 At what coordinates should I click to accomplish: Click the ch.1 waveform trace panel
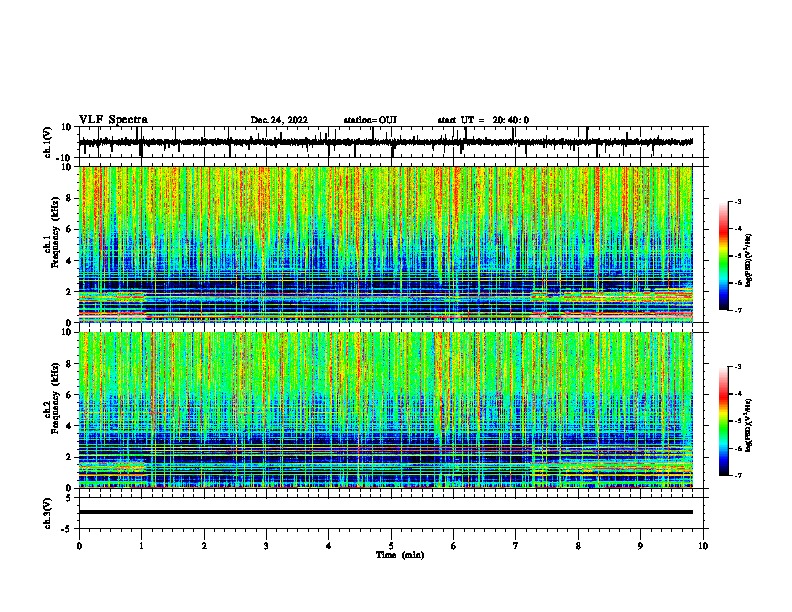(391, 142)
